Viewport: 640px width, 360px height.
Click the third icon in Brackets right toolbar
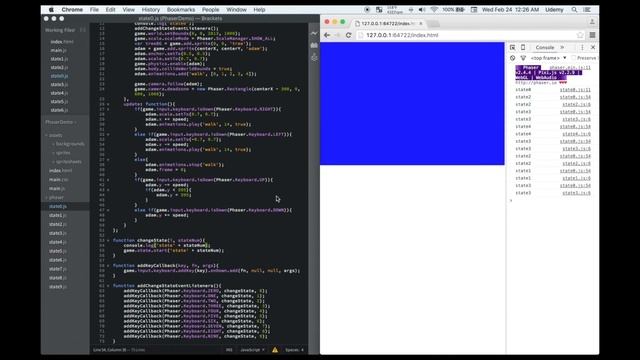(314, 57)
